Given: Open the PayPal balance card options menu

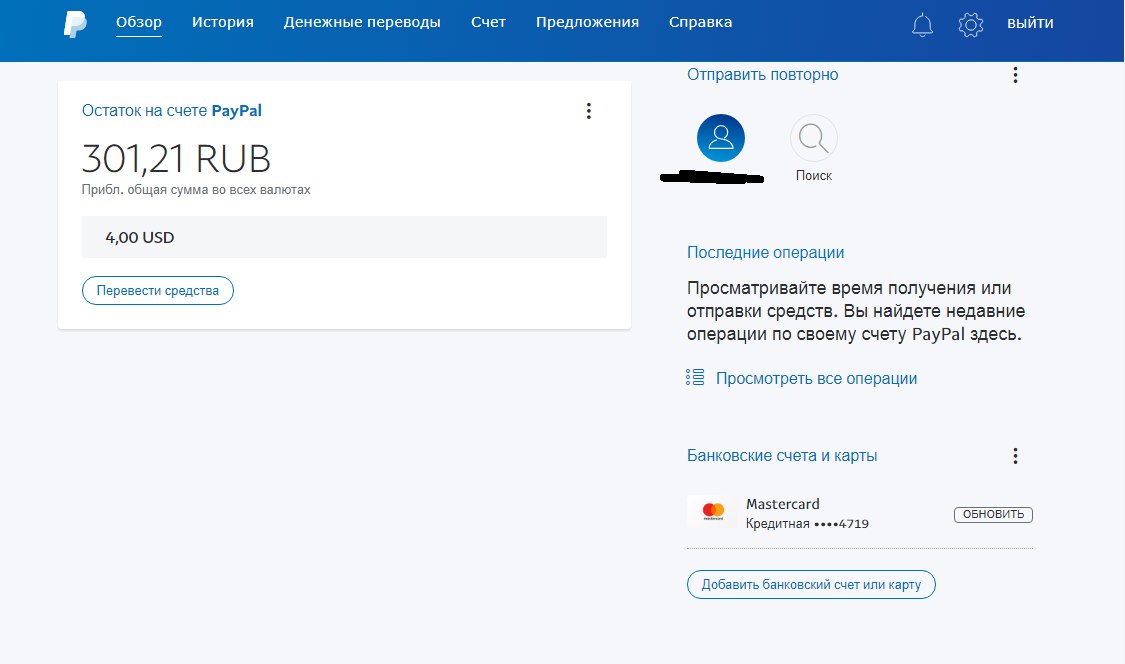Looking at the screenshot, I should 588,111.
